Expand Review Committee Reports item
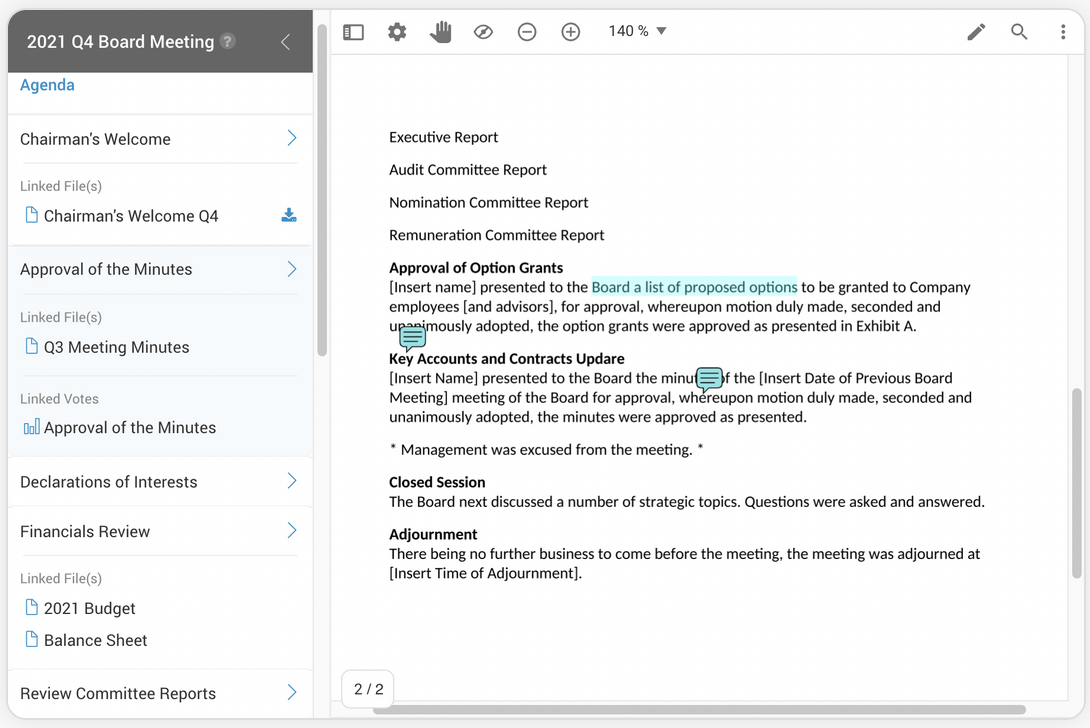The width and height of the screenshot is (1090, 728). pos(292,693)
